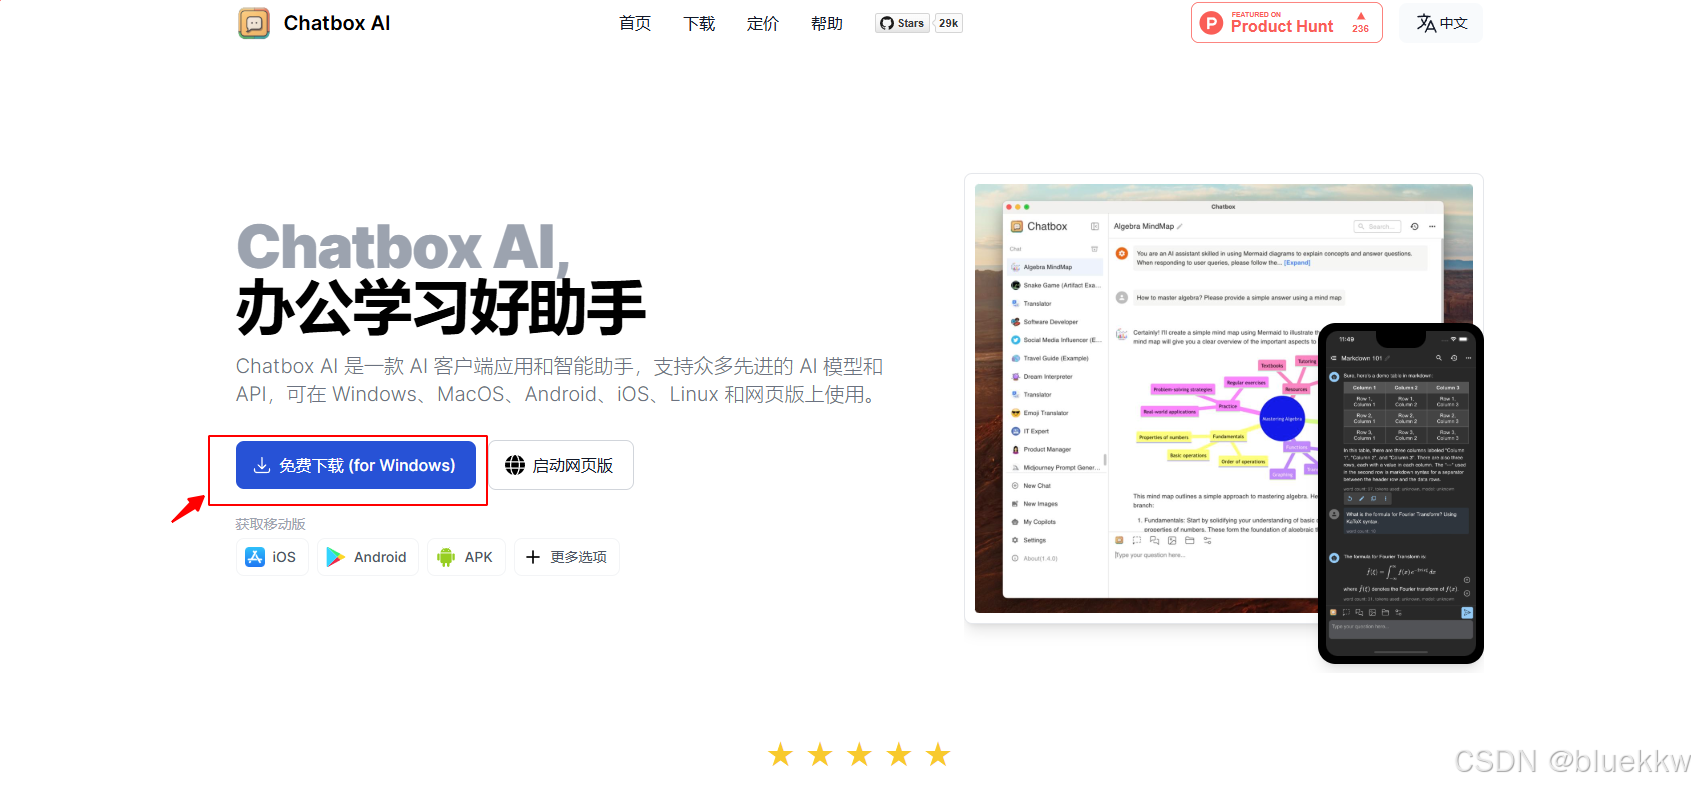Click the 获取移动版 label text
This screenshot has height=791, width=1695.
tap(271, 524)
